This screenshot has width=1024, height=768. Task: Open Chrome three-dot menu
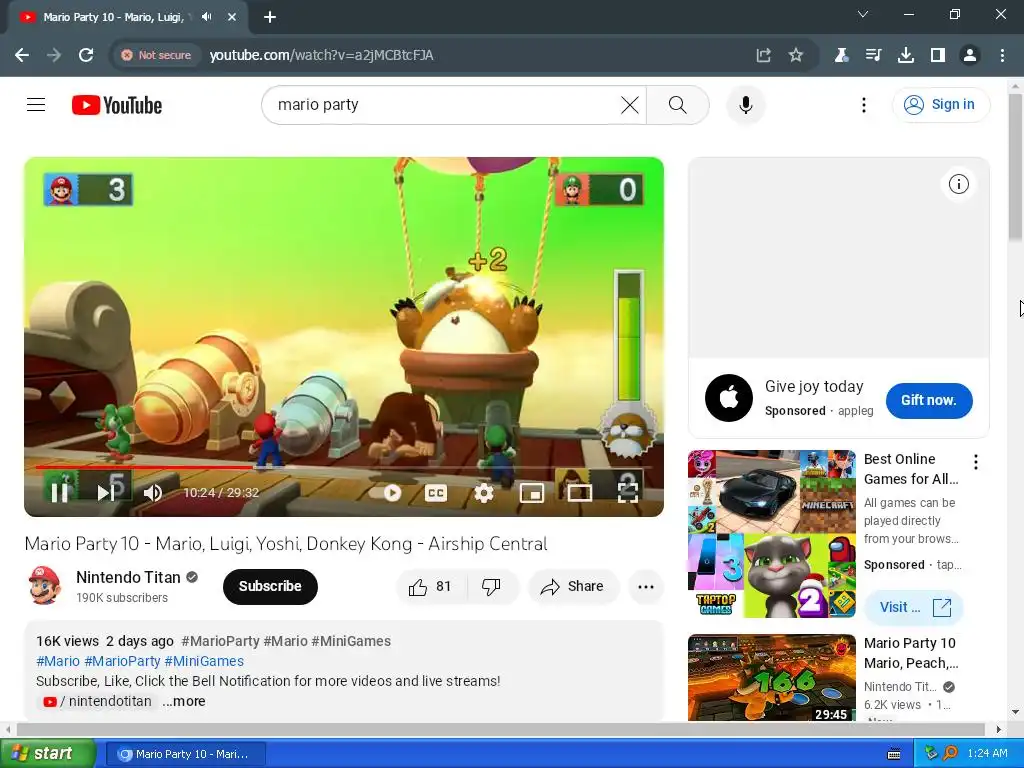click(x=1002, y=55)
